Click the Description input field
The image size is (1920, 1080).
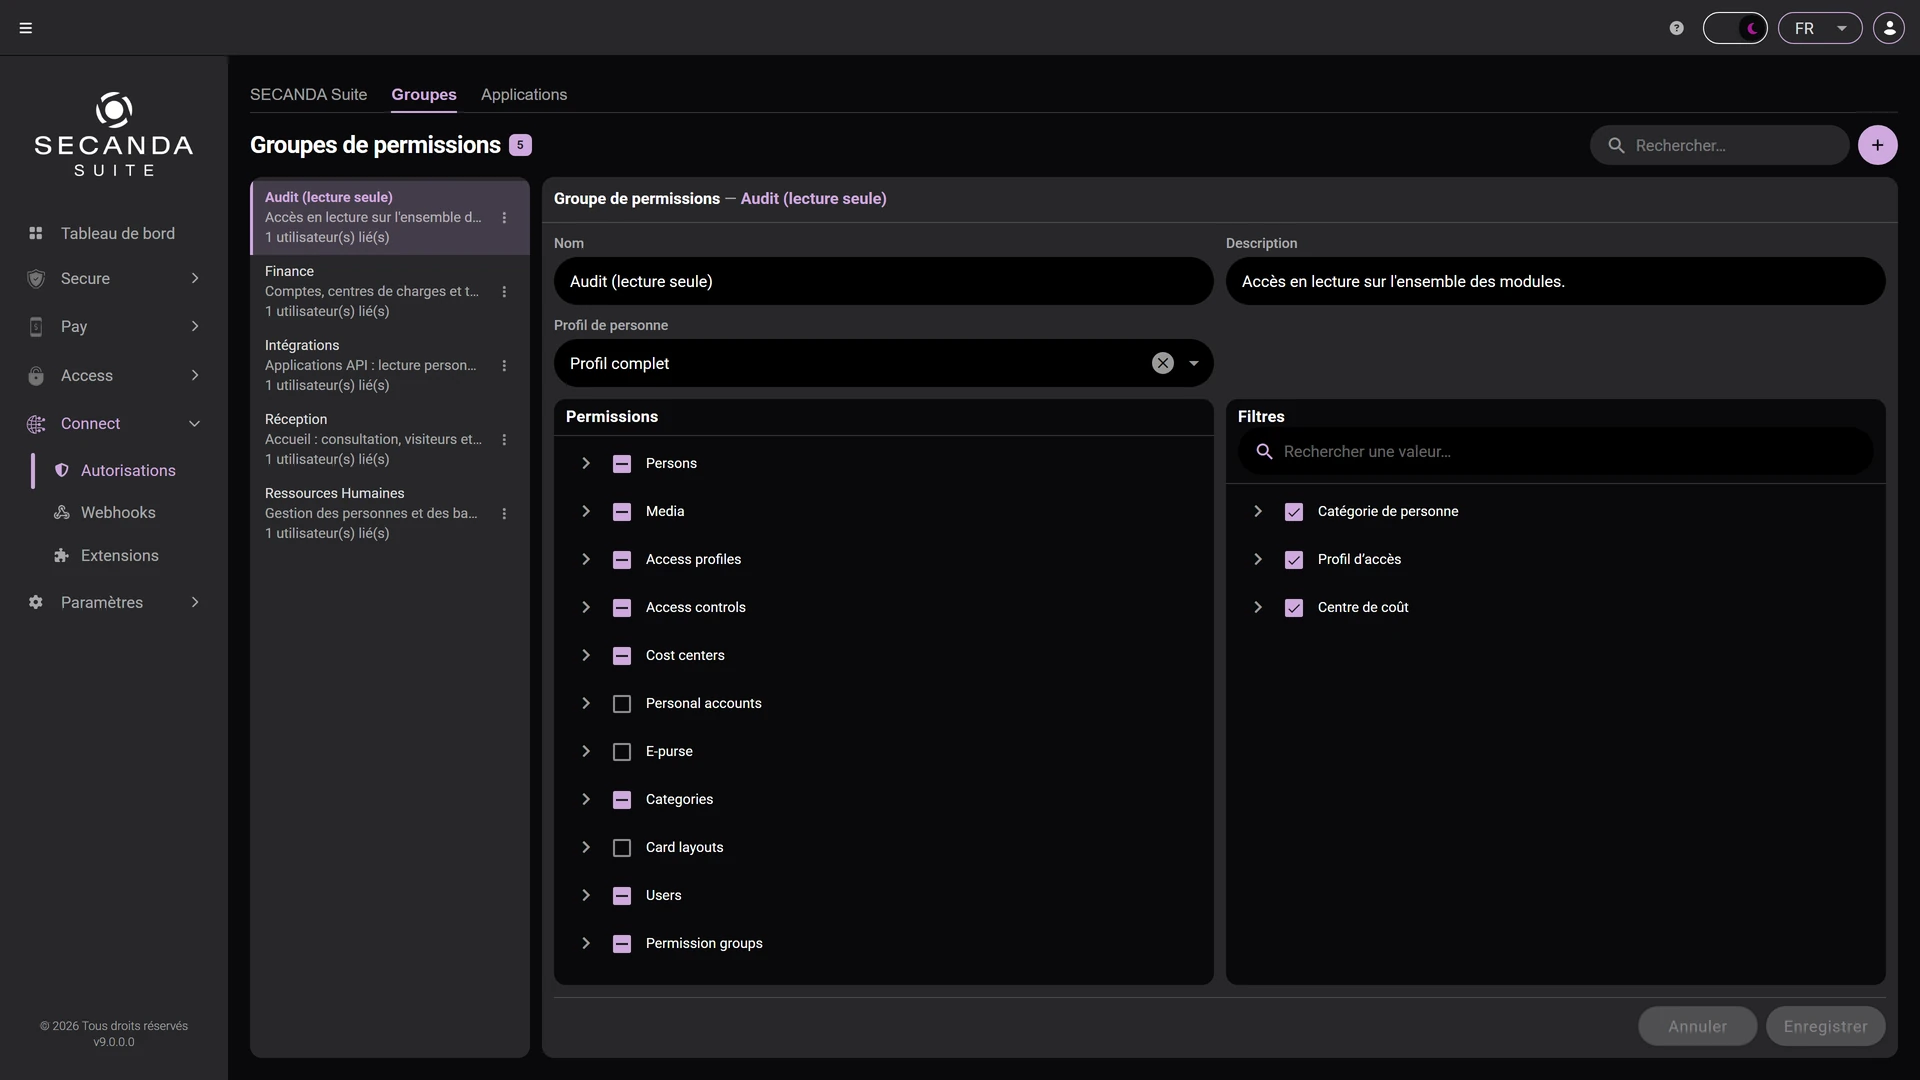click(1556, 282)
